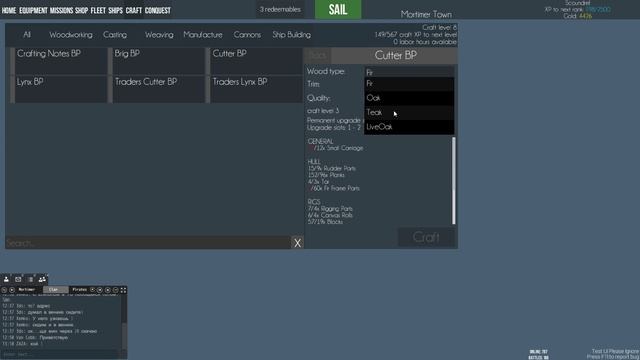This screenshot has width=640, height=360.
Task: Select the Brig BP blueprint
Action: tap(157, 61)
